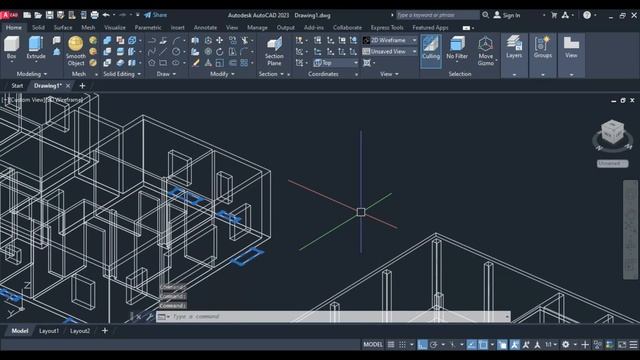Click the MODEL status bar button
640x360 pixels.
373,344
